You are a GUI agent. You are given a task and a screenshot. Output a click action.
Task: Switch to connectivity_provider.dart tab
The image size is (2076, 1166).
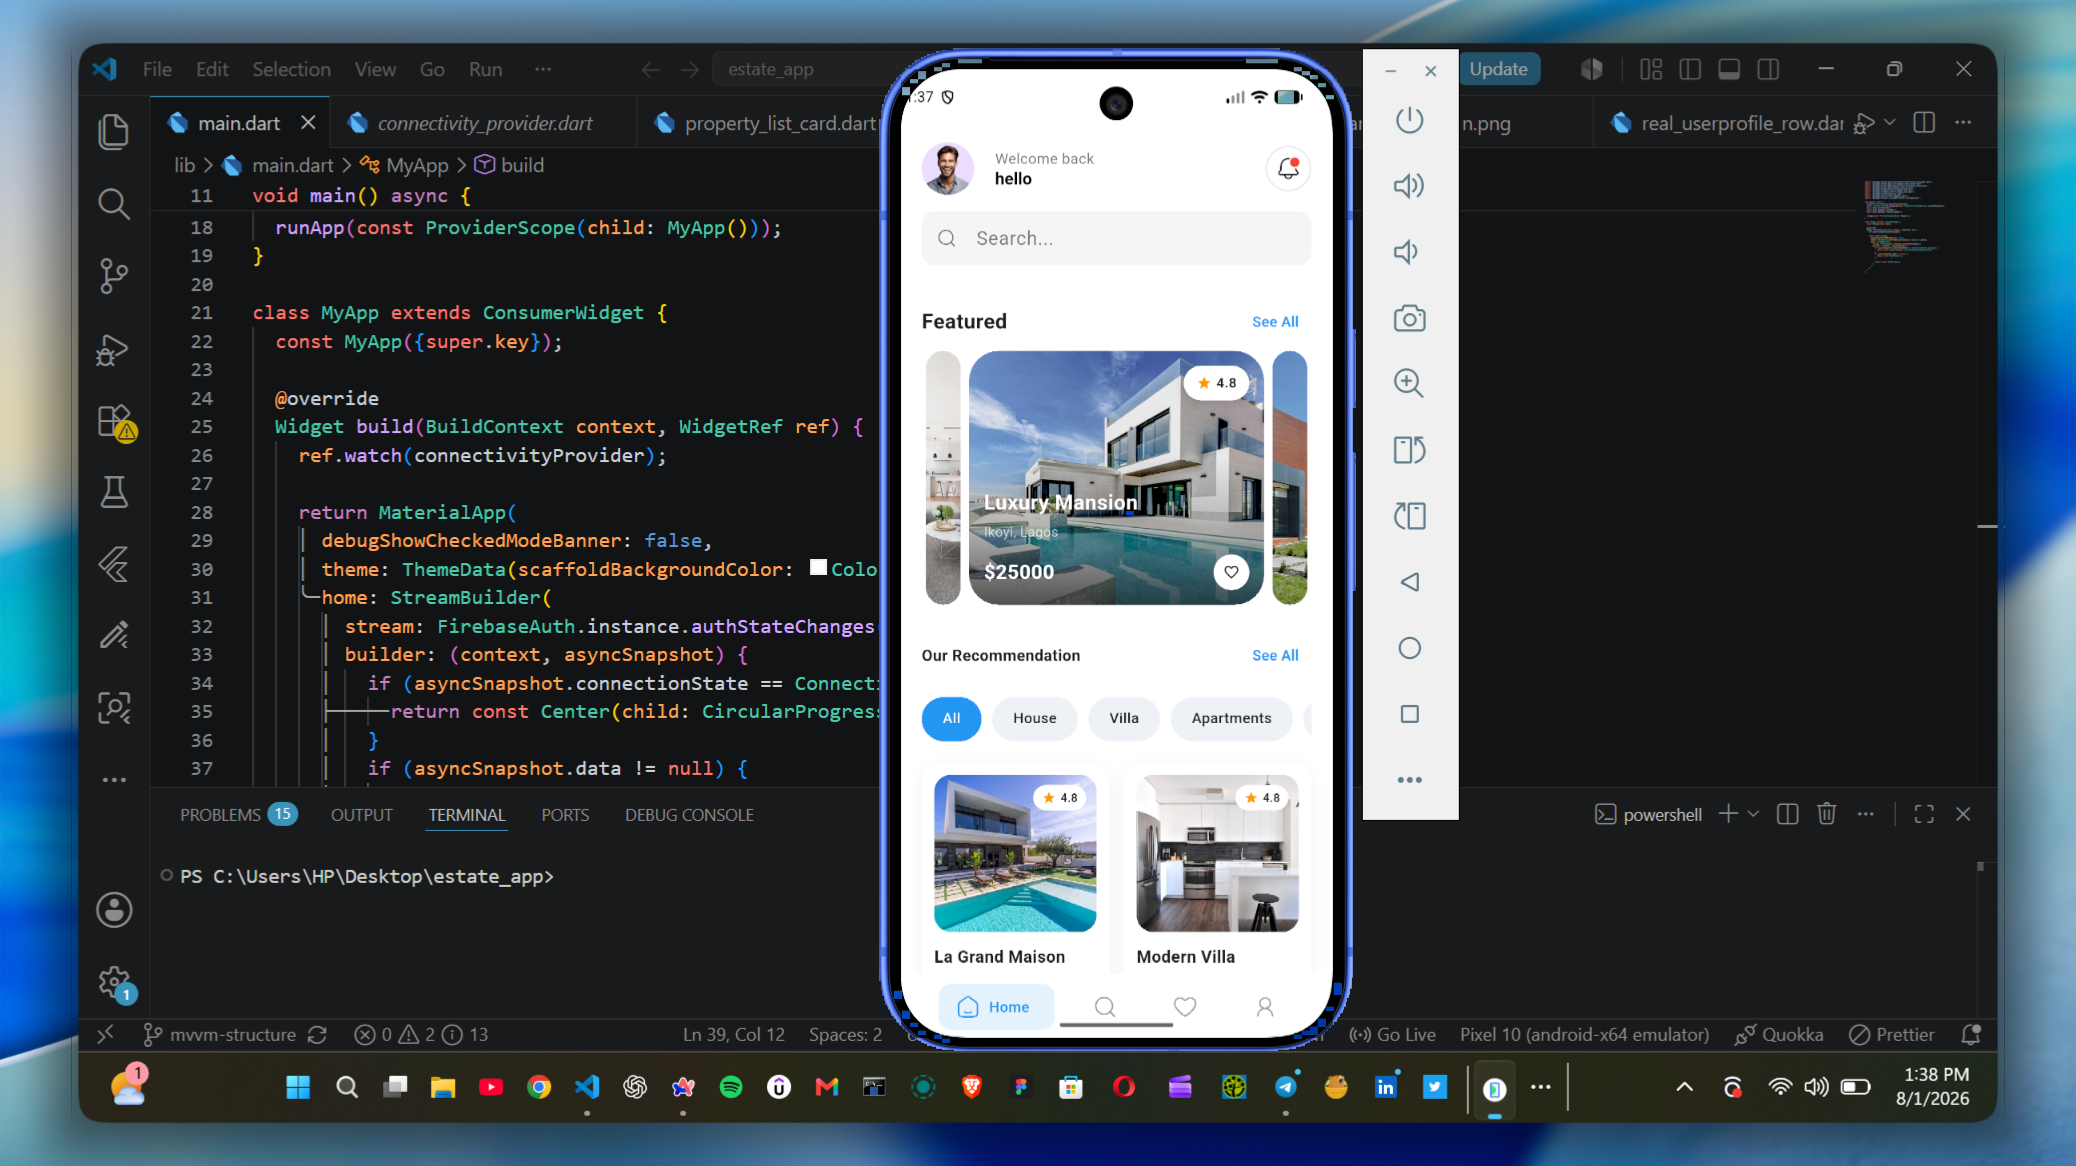(484, 123)
